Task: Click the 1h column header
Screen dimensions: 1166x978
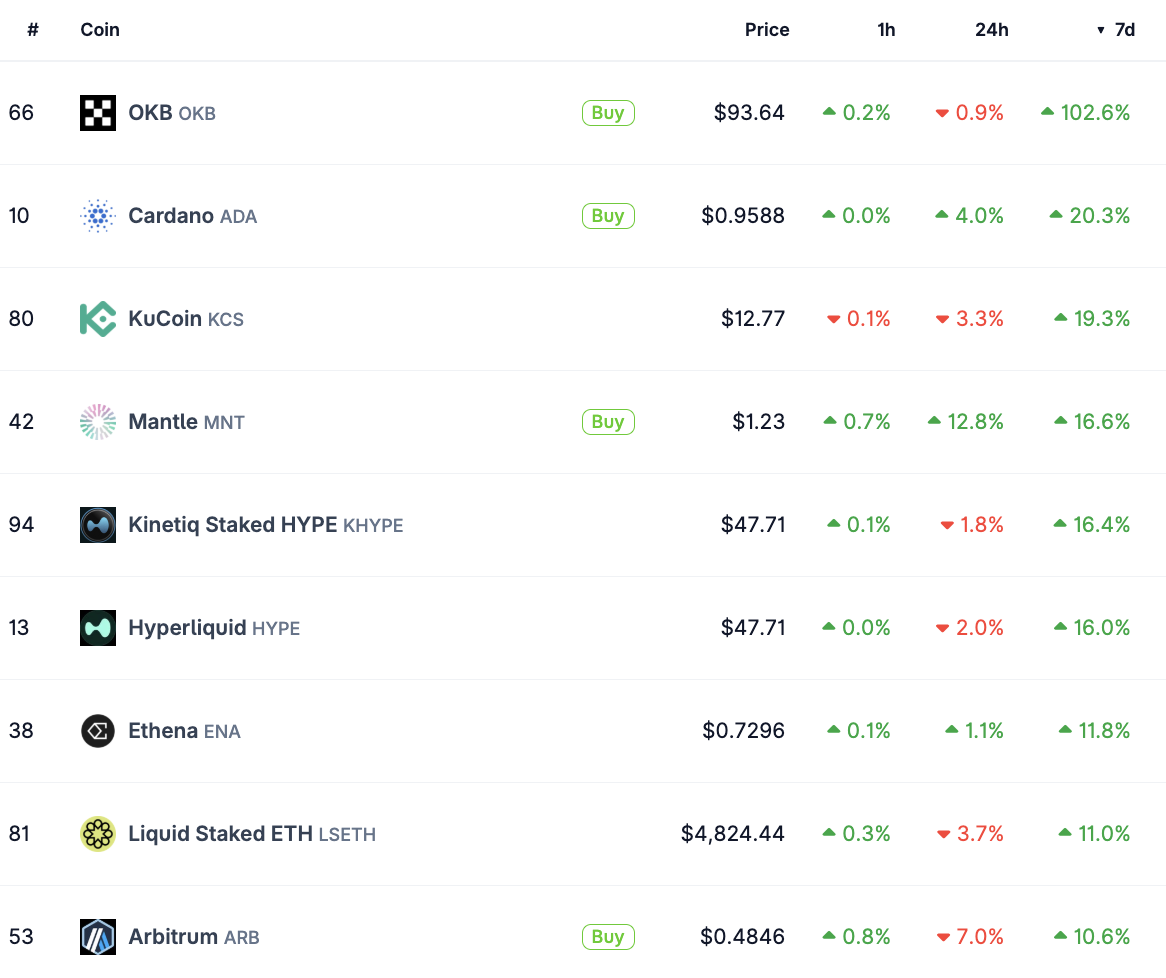Action: (886, 30)
